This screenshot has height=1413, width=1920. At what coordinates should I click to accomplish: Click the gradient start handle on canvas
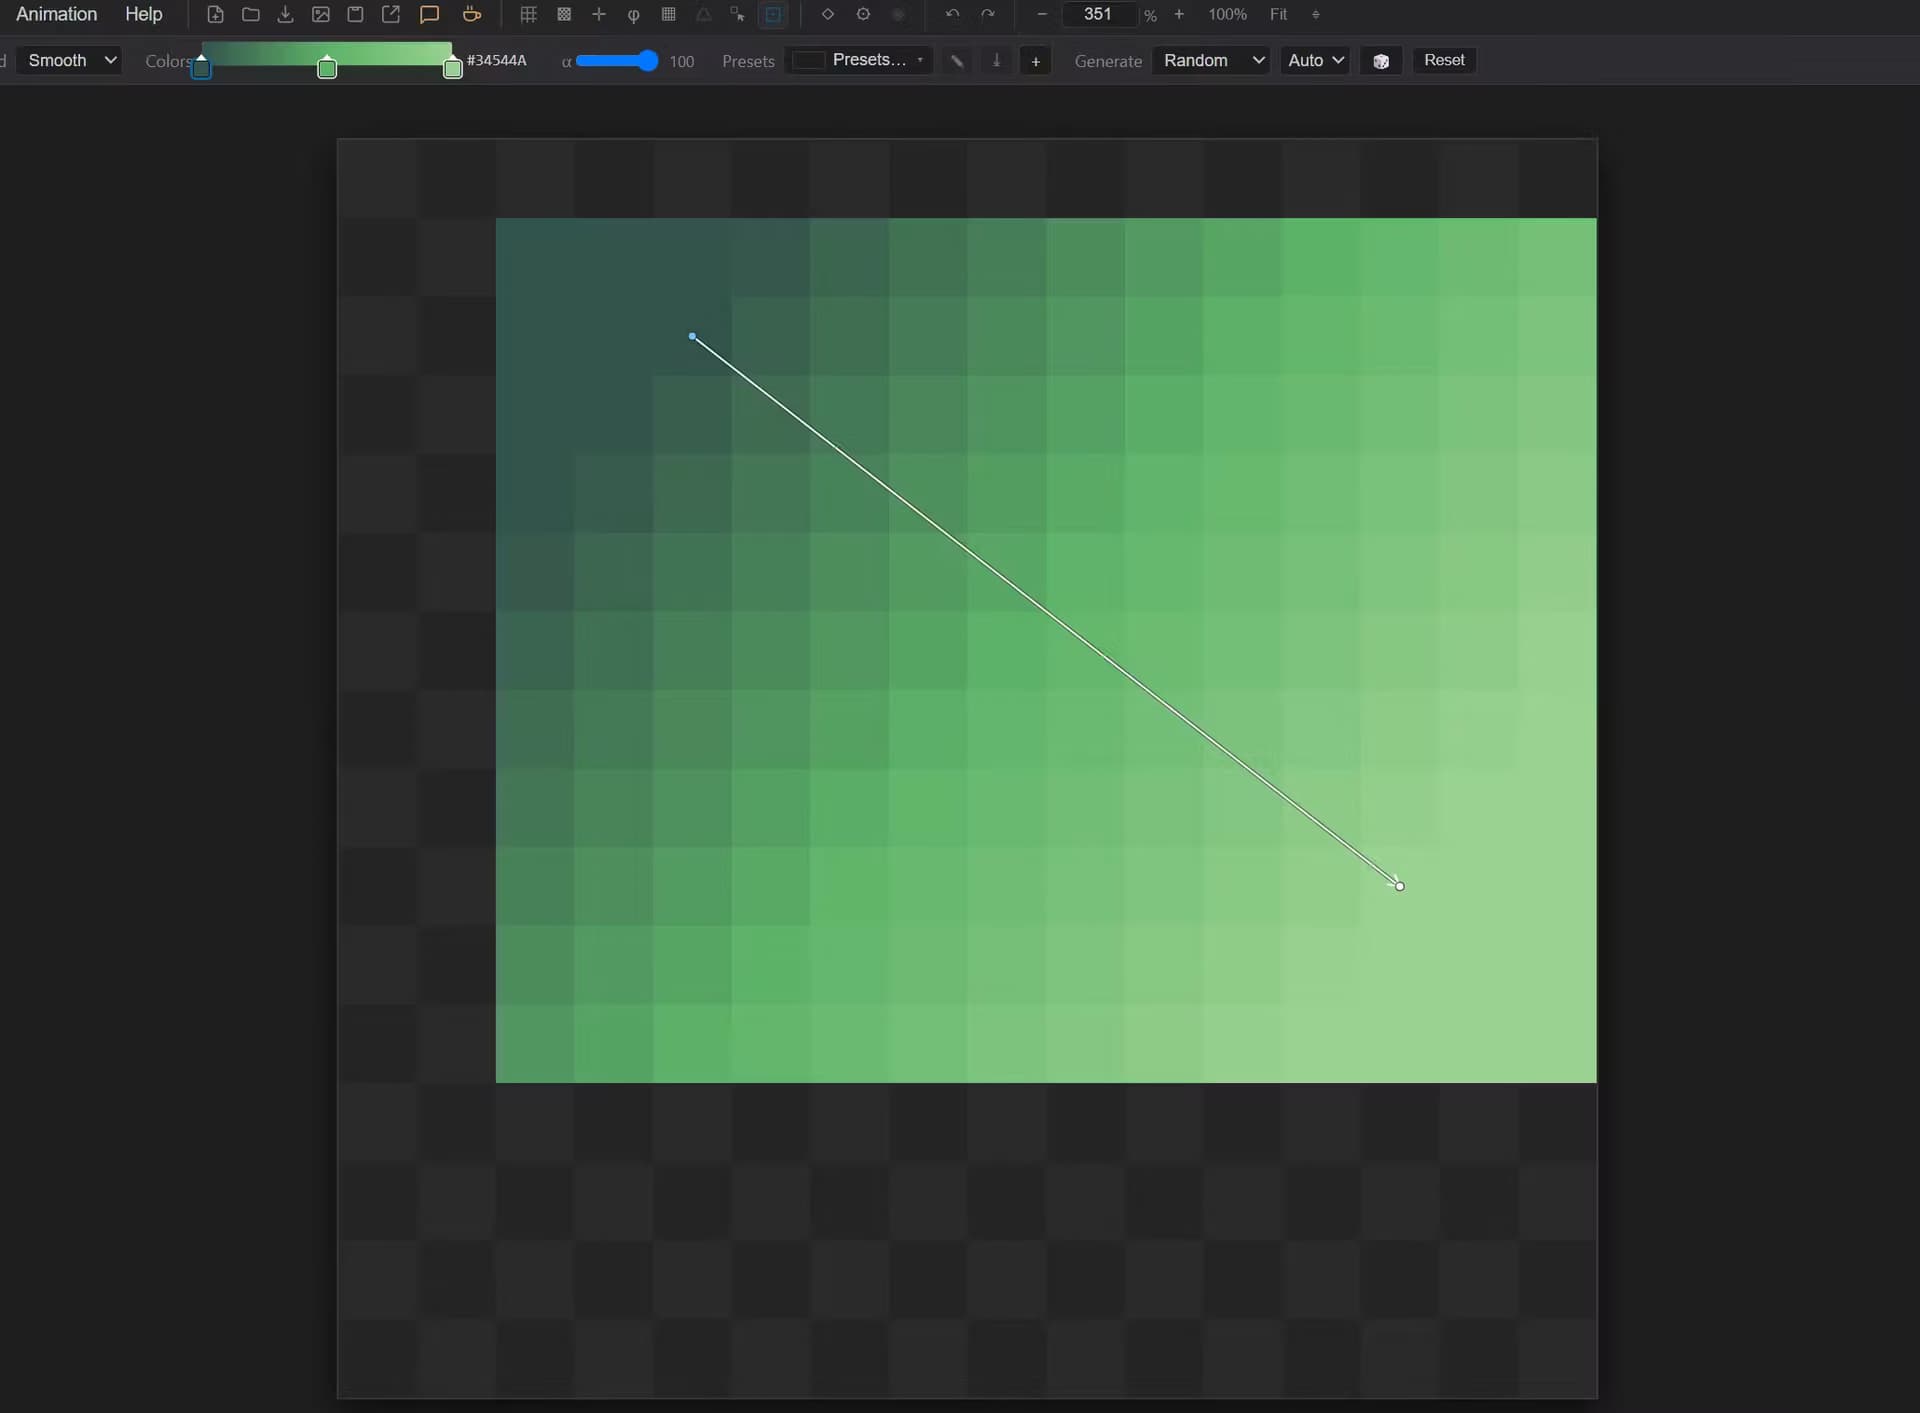click(x=692, y=337)
